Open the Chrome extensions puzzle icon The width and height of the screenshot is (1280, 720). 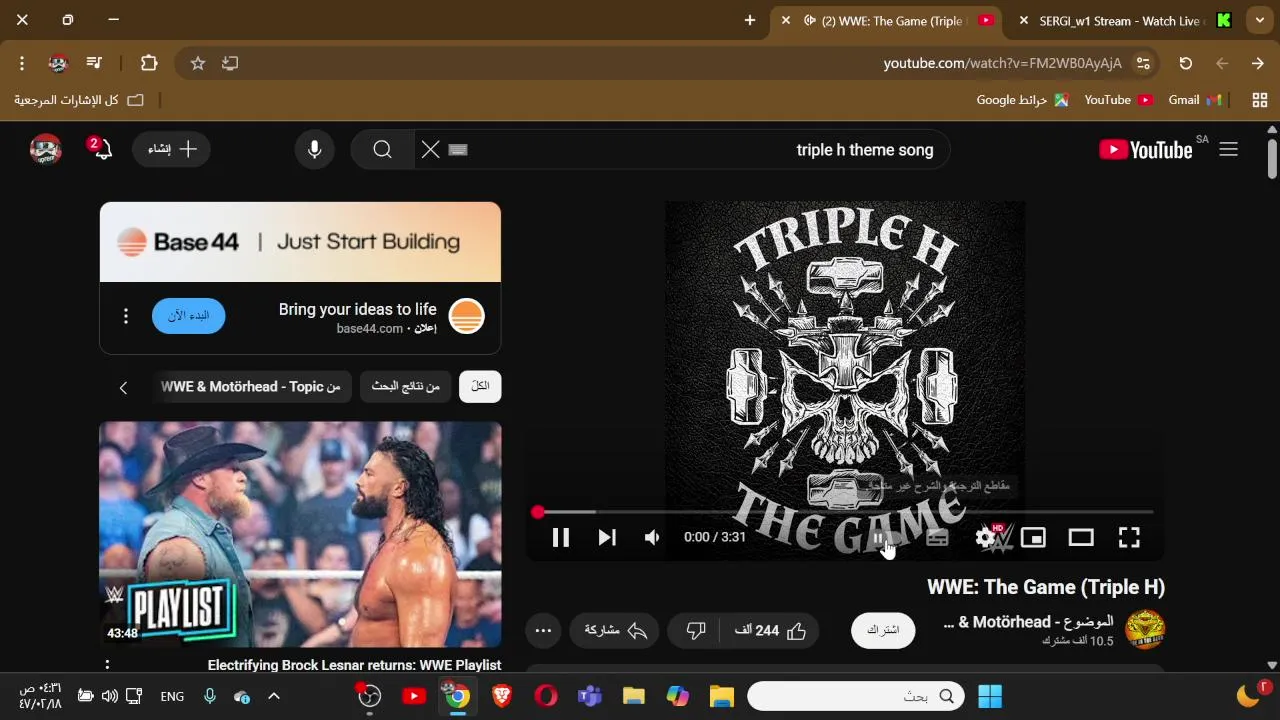[149, 63]
